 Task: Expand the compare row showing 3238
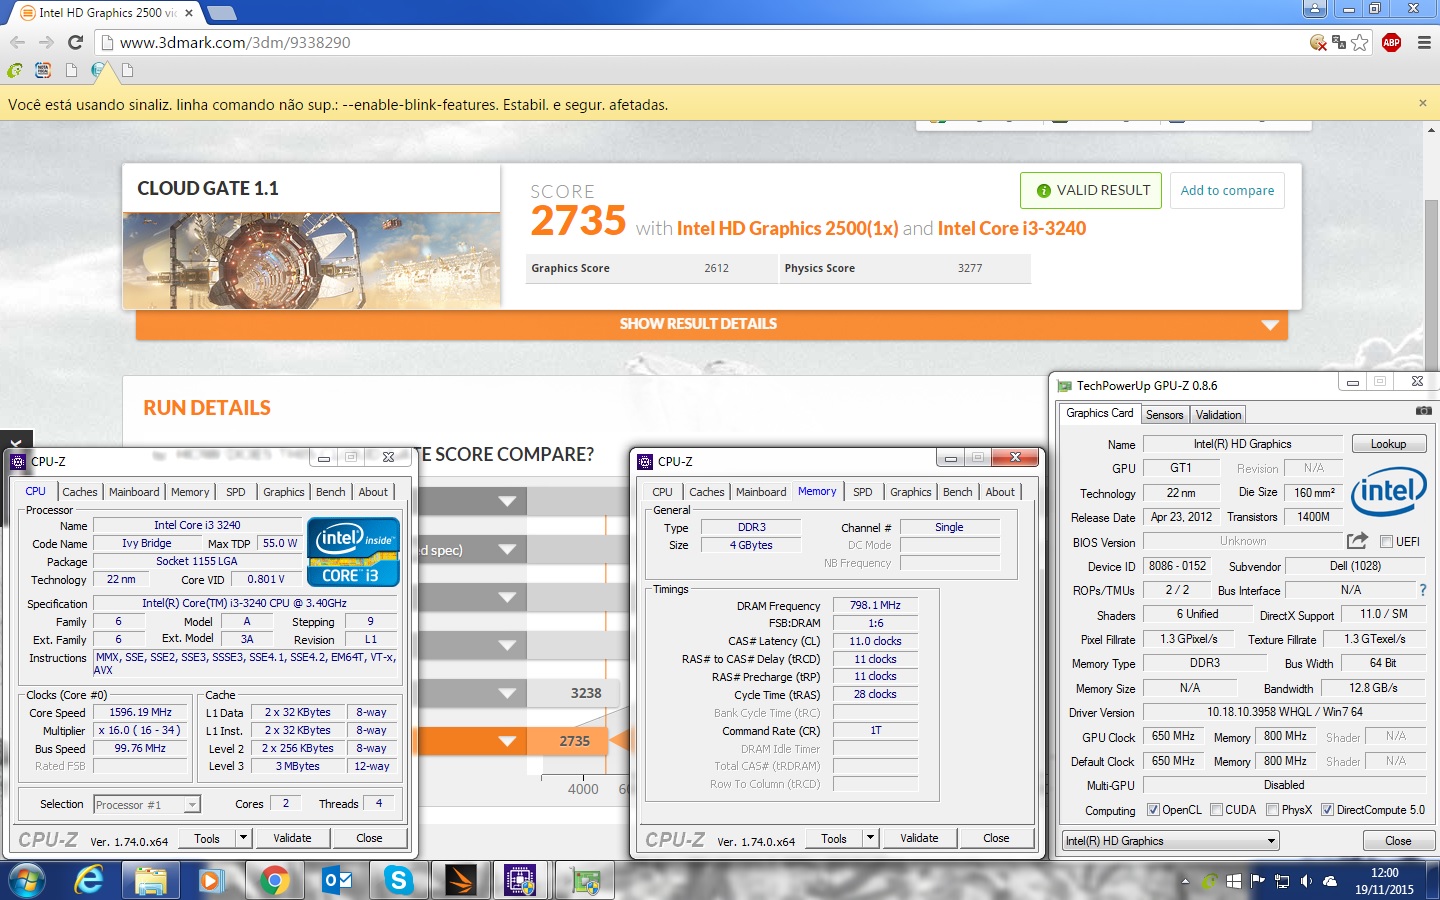507,693
